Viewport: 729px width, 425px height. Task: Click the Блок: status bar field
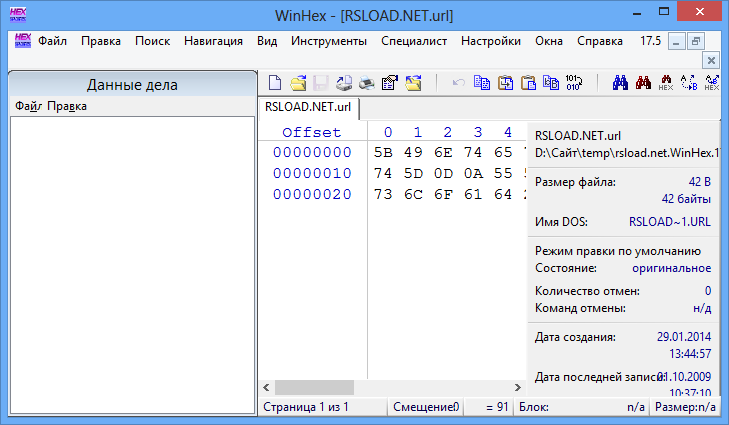[x=581, y=407]
